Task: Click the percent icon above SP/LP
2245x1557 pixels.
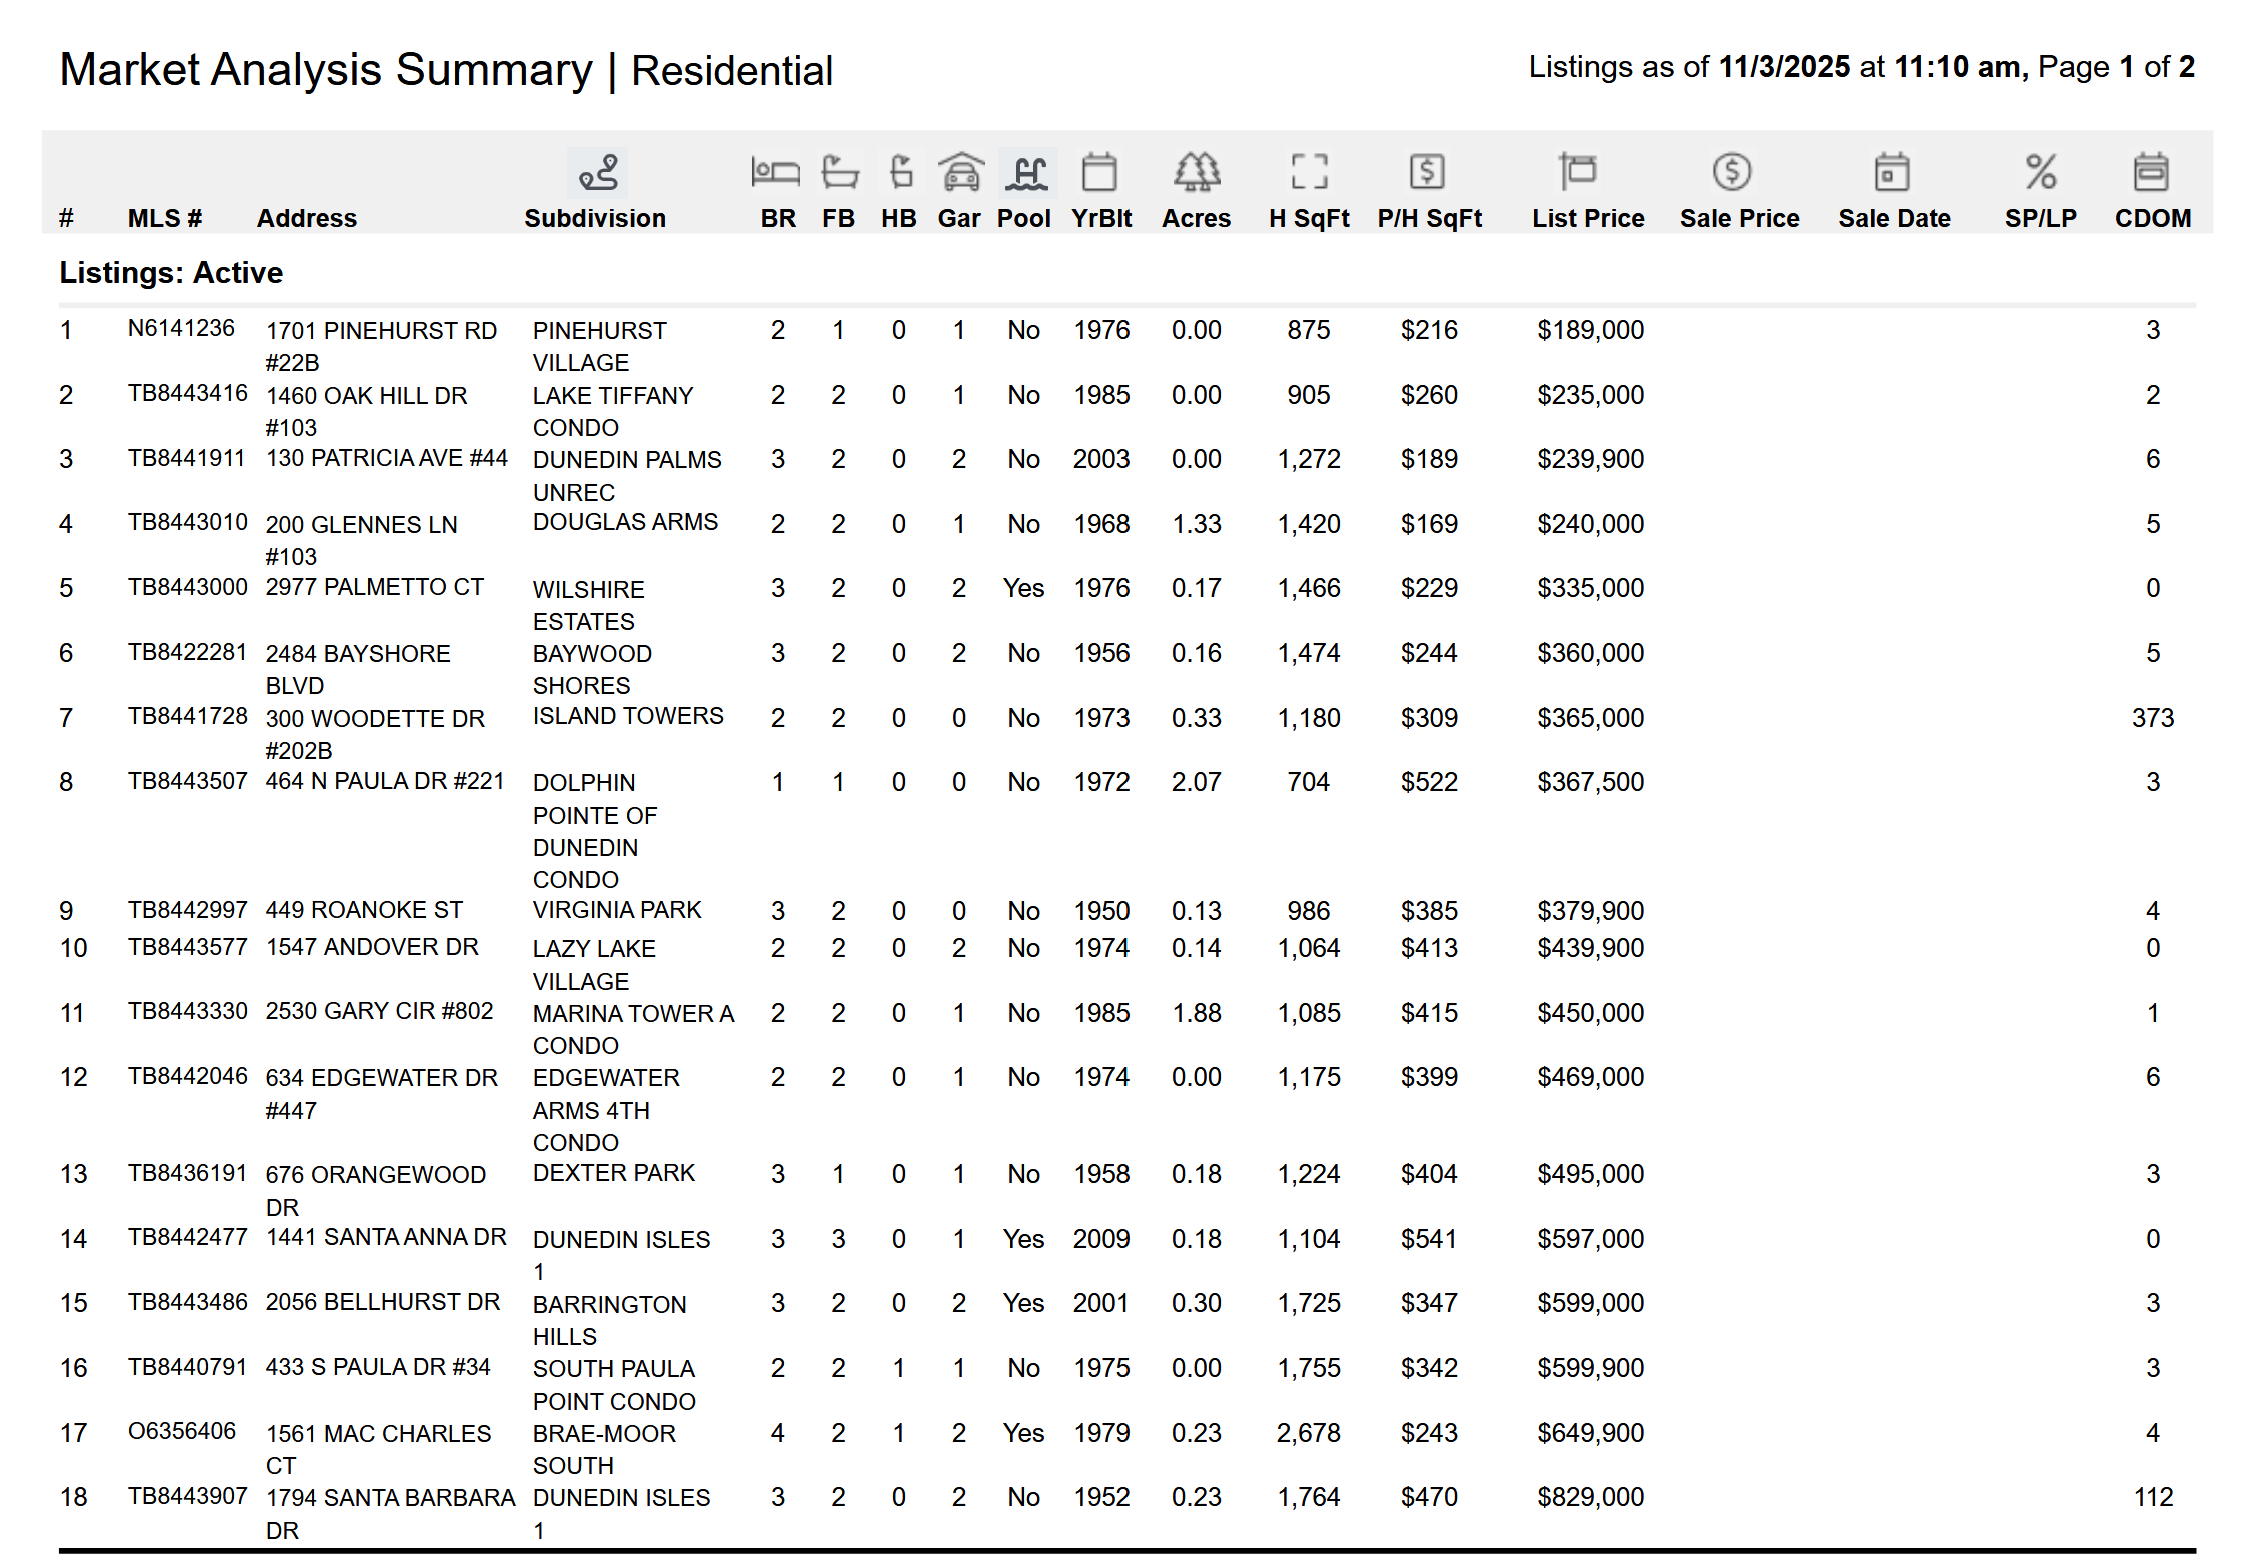Action: coord(2040,172)
